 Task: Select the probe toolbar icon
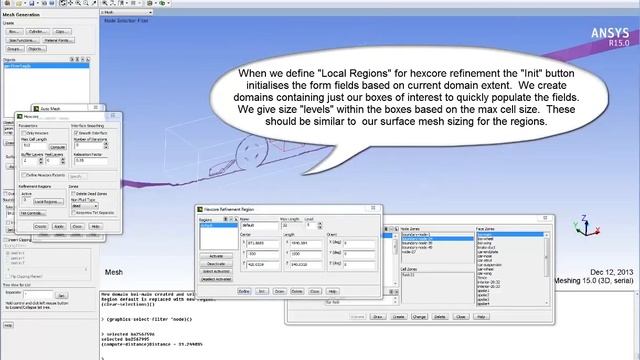(x=94, y=3)
